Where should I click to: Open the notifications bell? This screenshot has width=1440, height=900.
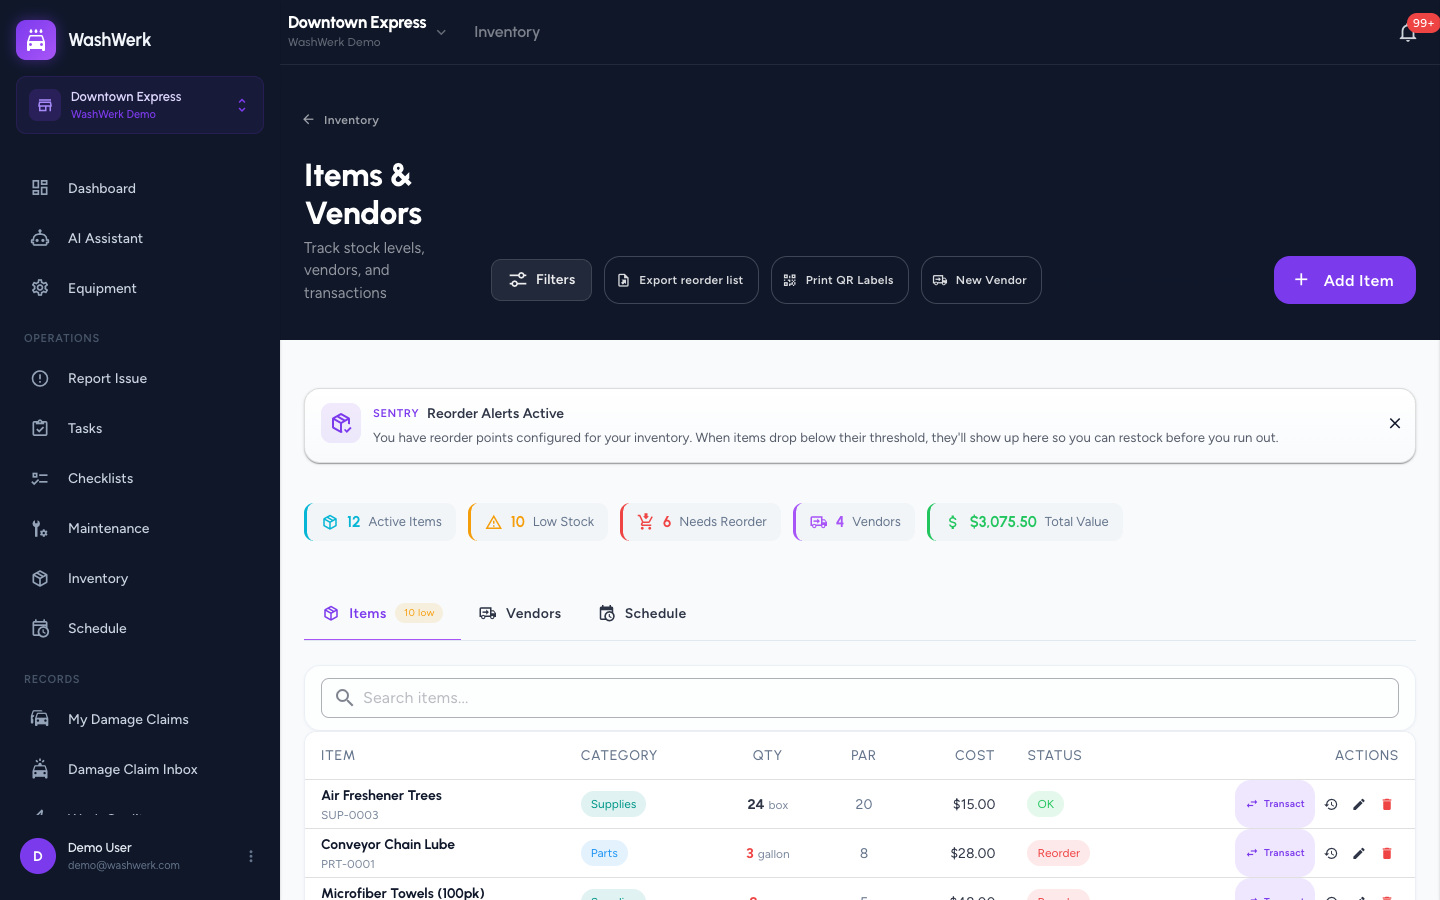(x=1408, y=33)
